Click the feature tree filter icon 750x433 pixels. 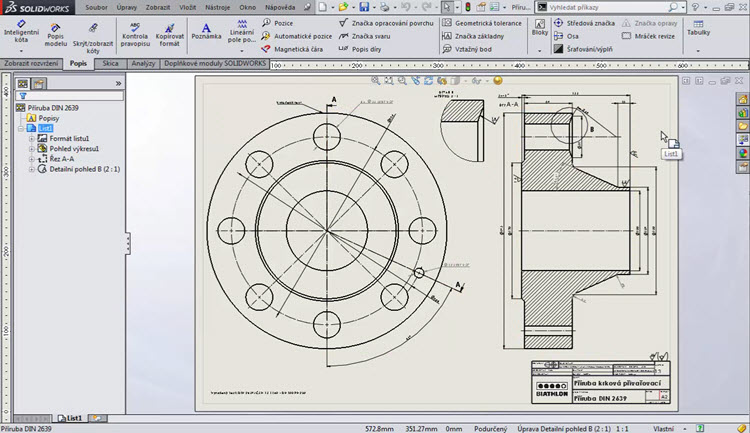22,96
